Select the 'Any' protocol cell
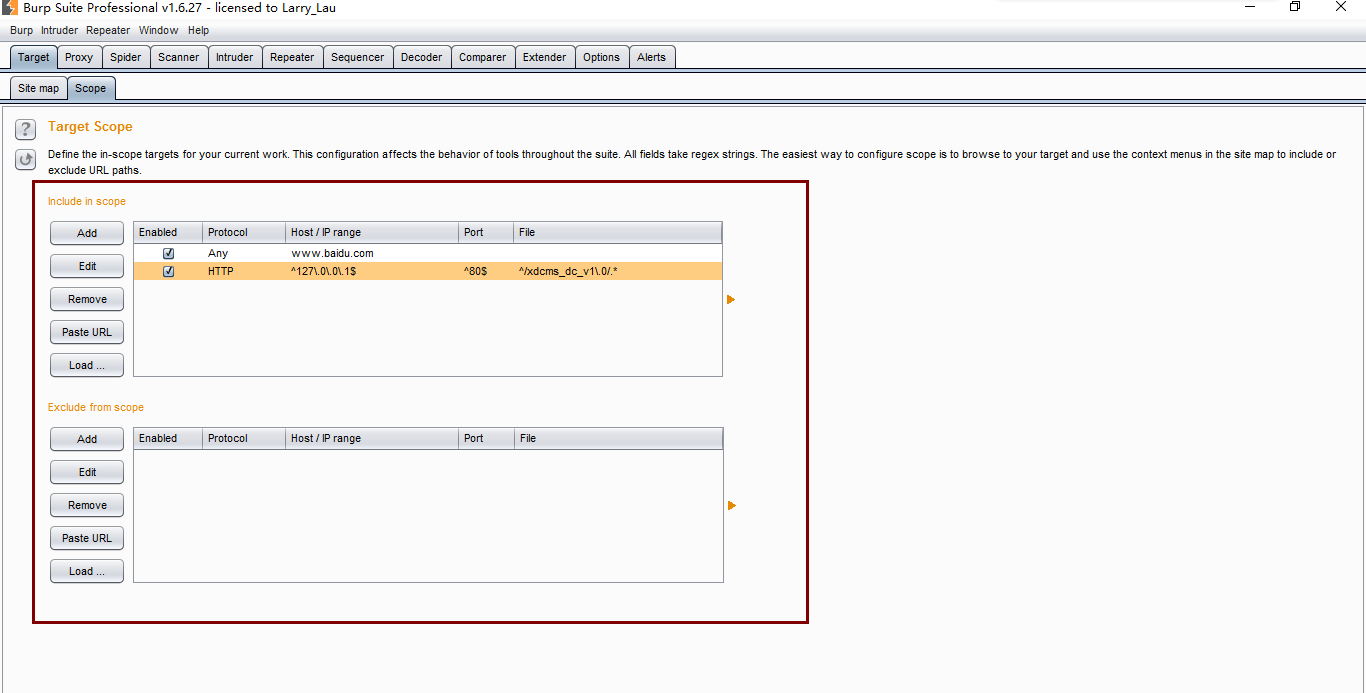Viewport: 1366px width, 693px height. (244, 254)
